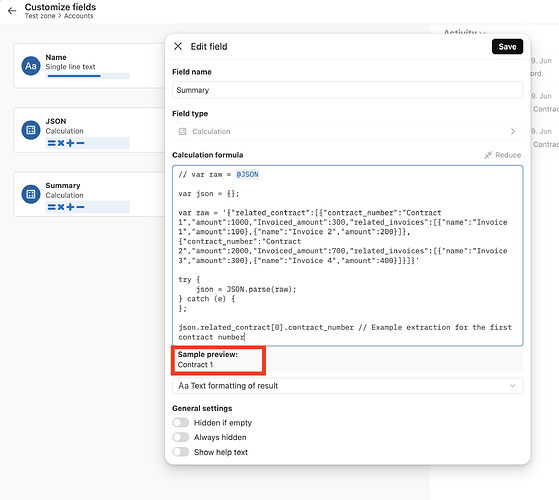Turn on the Always hidden toggle
This screenshot has height=500, width=559.
181,437
